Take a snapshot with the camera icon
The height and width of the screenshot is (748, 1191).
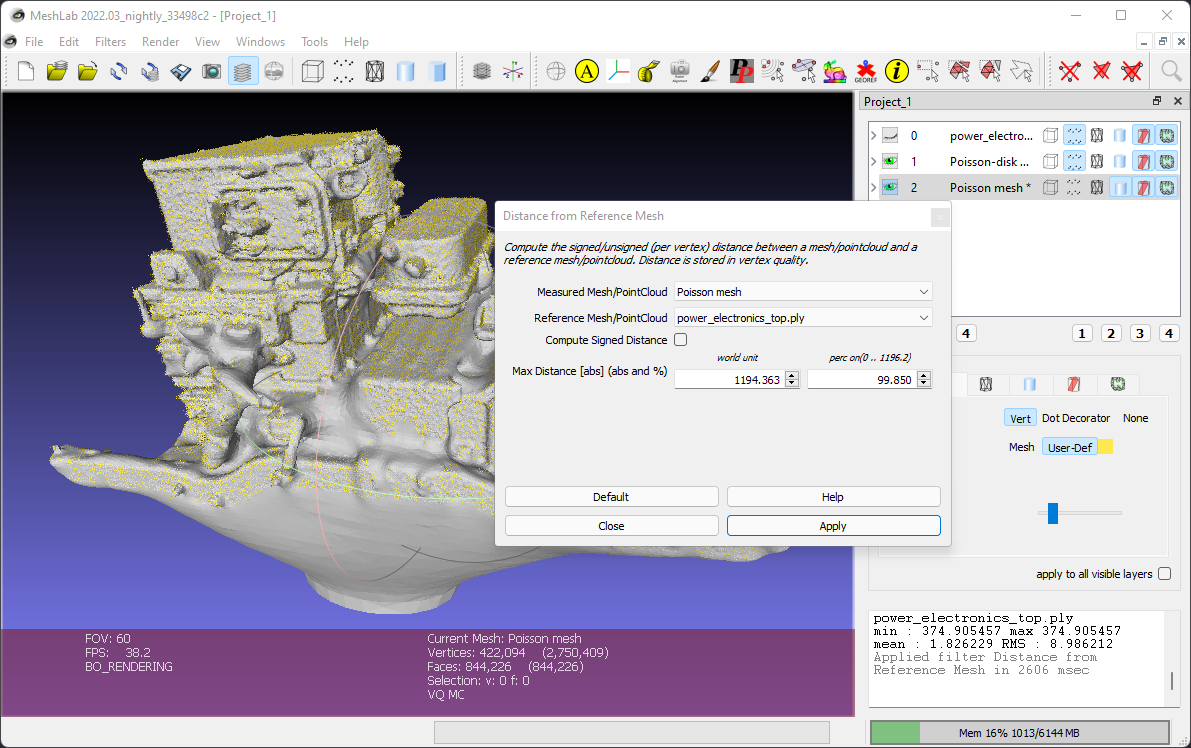tap(211, 71)
